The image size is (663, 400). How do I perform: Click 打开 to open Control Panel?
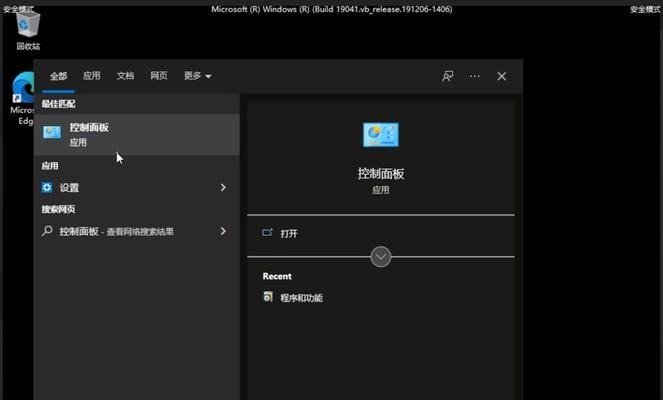289,233
